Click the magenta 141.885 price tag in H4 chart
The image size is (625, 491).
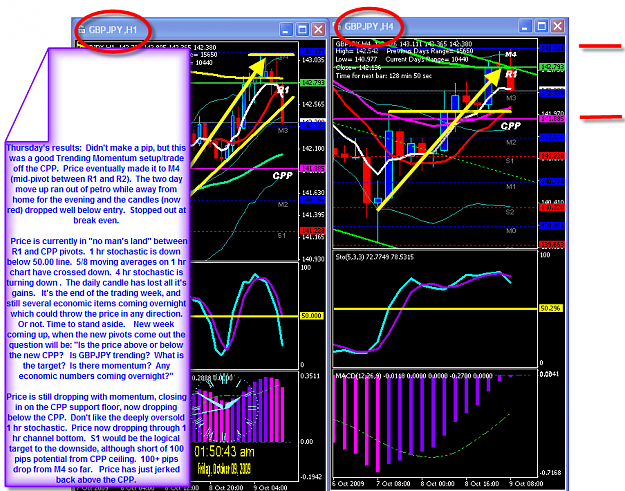pos(552,119)
